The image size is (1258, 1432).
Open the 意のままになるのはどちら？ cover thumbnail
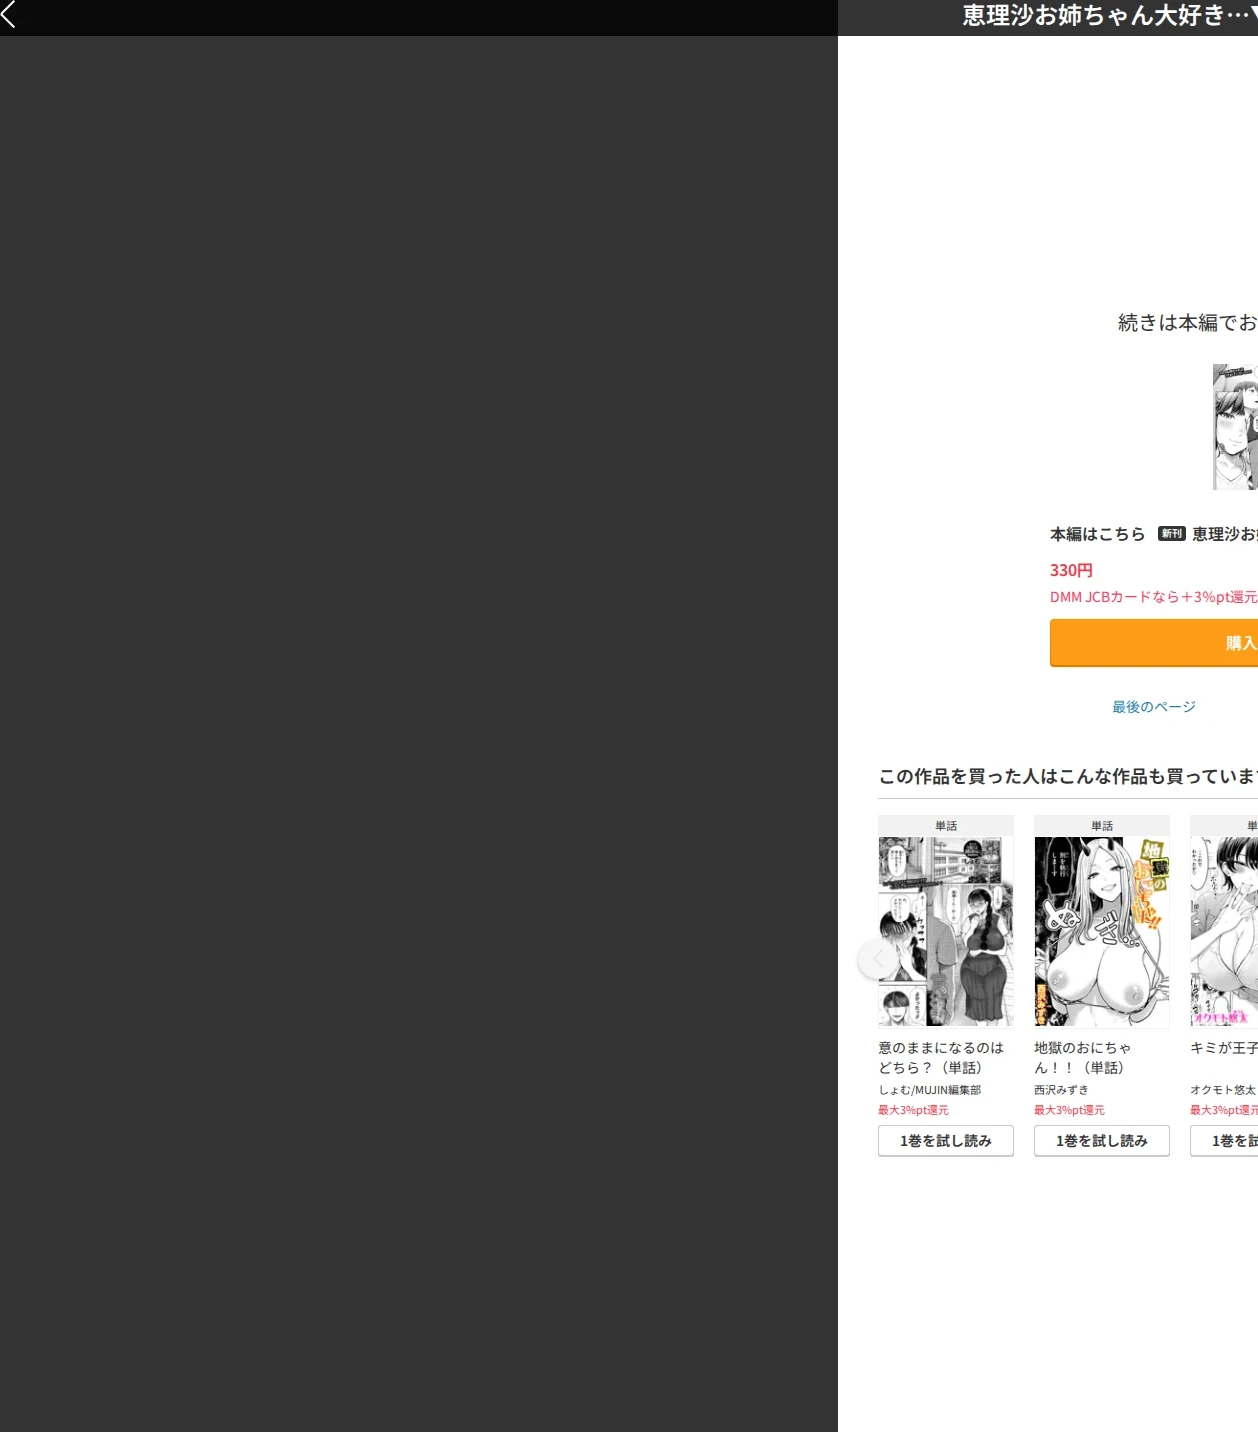(946, 932)
